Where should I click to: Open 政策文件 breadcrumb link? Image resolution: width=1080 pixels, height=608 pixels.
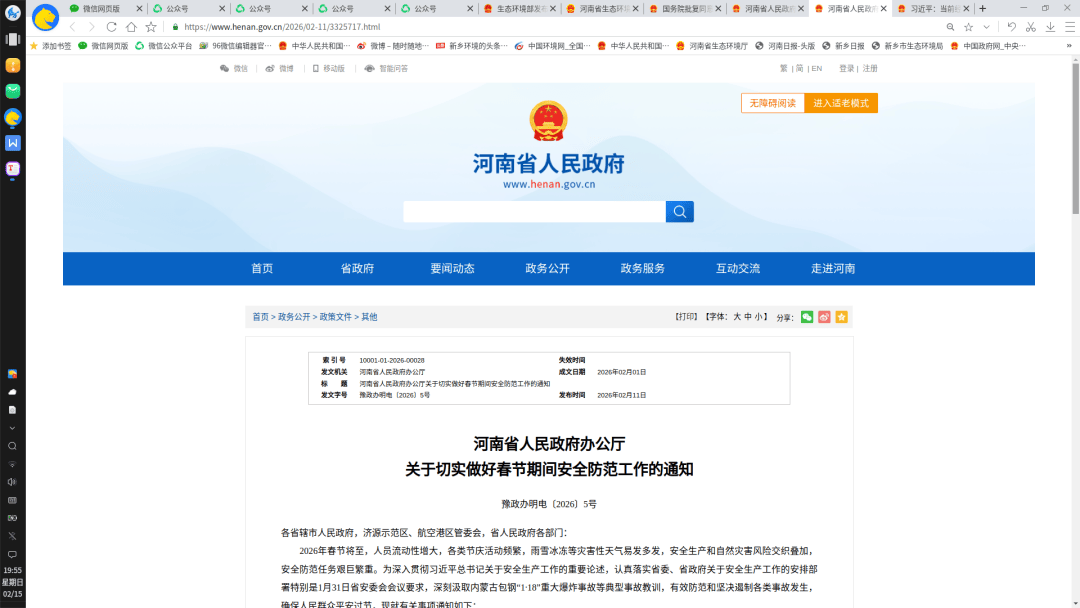tap(335, 317)
